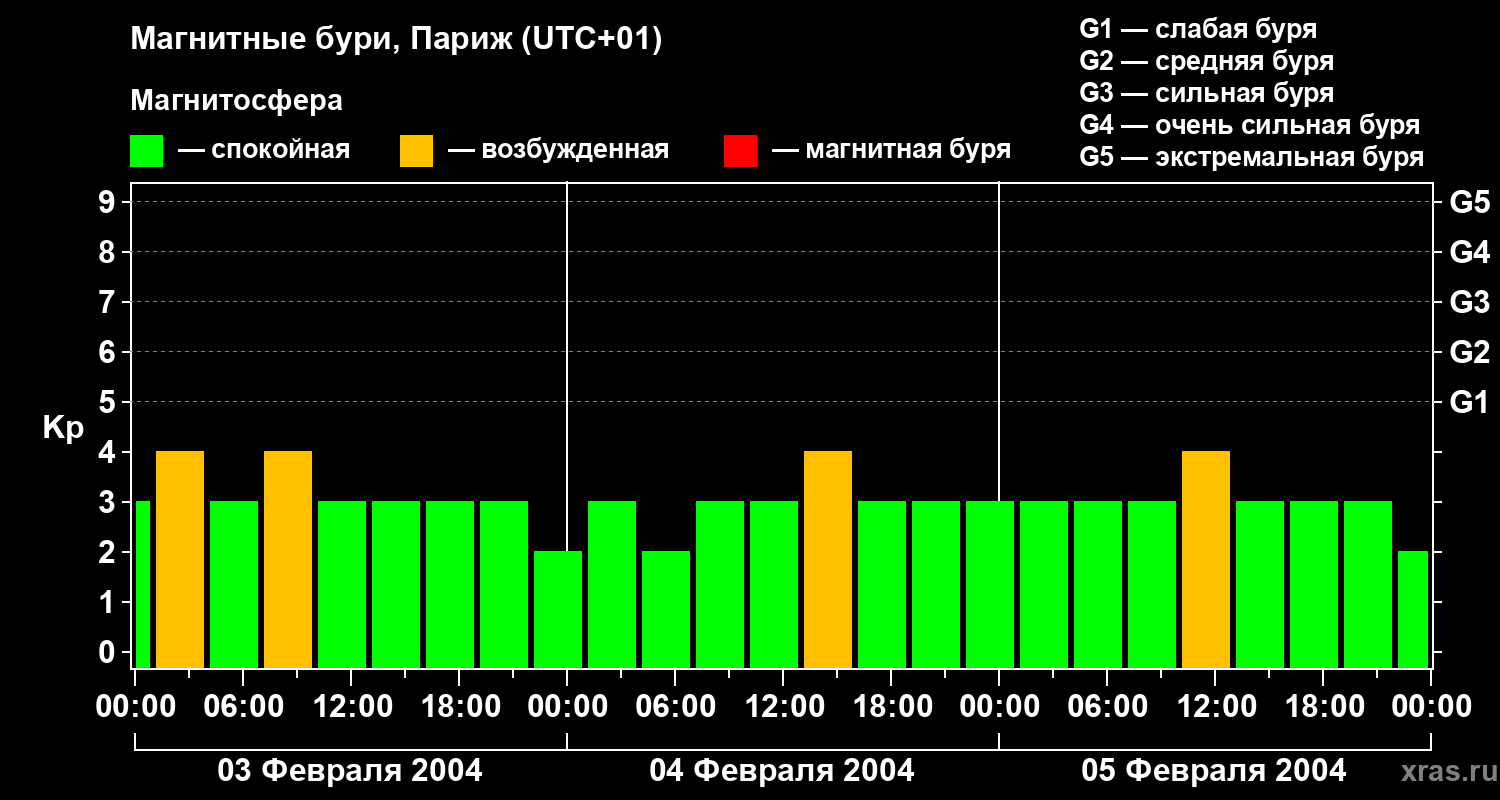
Task: Click the red "магнитная буря" legend swatch
Action: (741, 151)
